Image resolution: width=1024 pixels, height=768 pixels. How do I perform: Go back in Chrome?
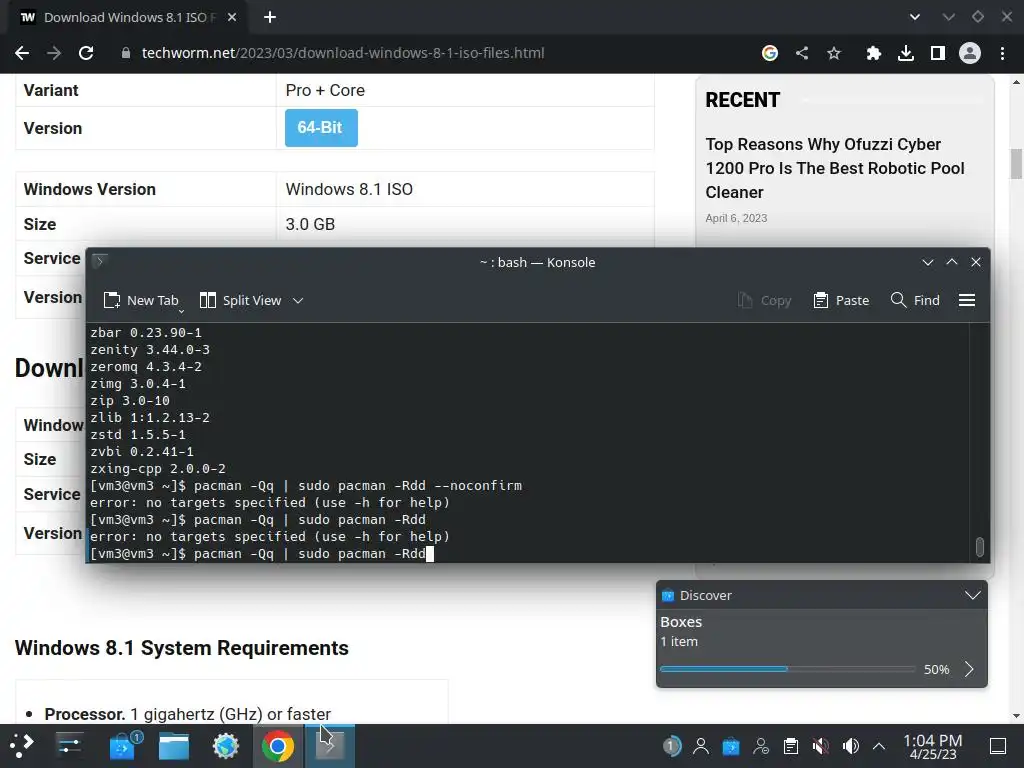[22, 53]
